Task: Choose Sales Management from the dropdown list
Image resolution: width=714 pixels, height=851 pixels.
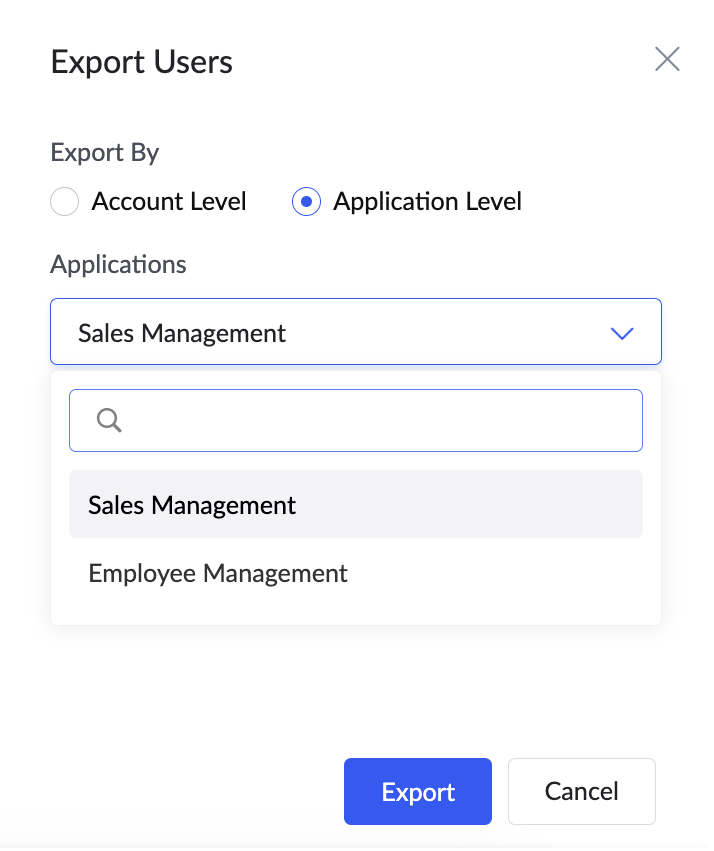Action: tap(192, 505)
